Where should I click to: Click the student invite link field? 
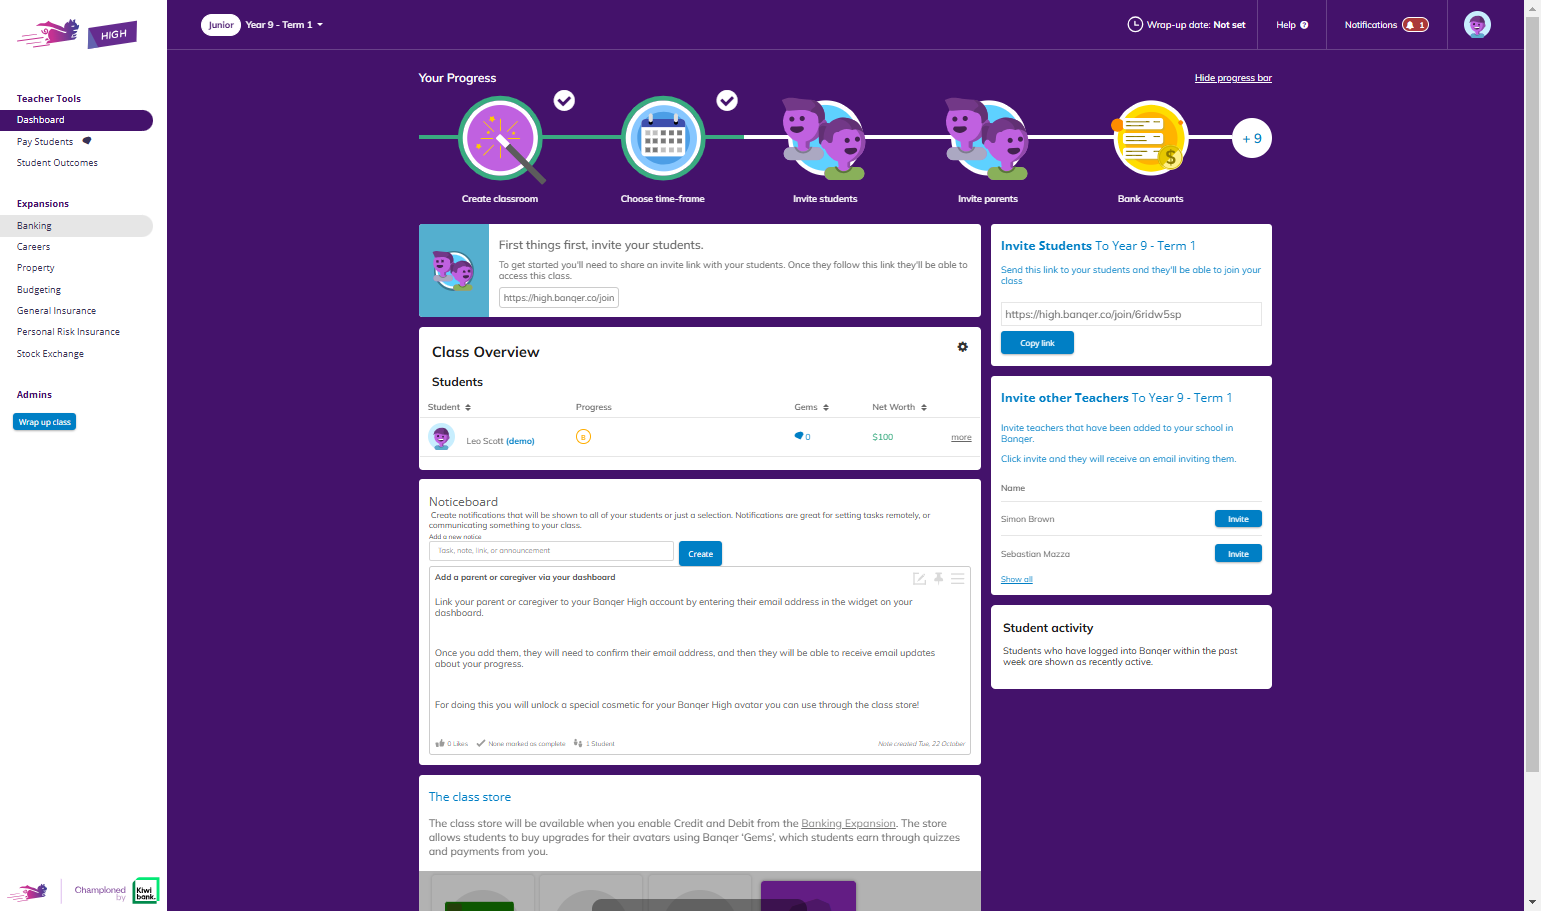coord(1131,314)
